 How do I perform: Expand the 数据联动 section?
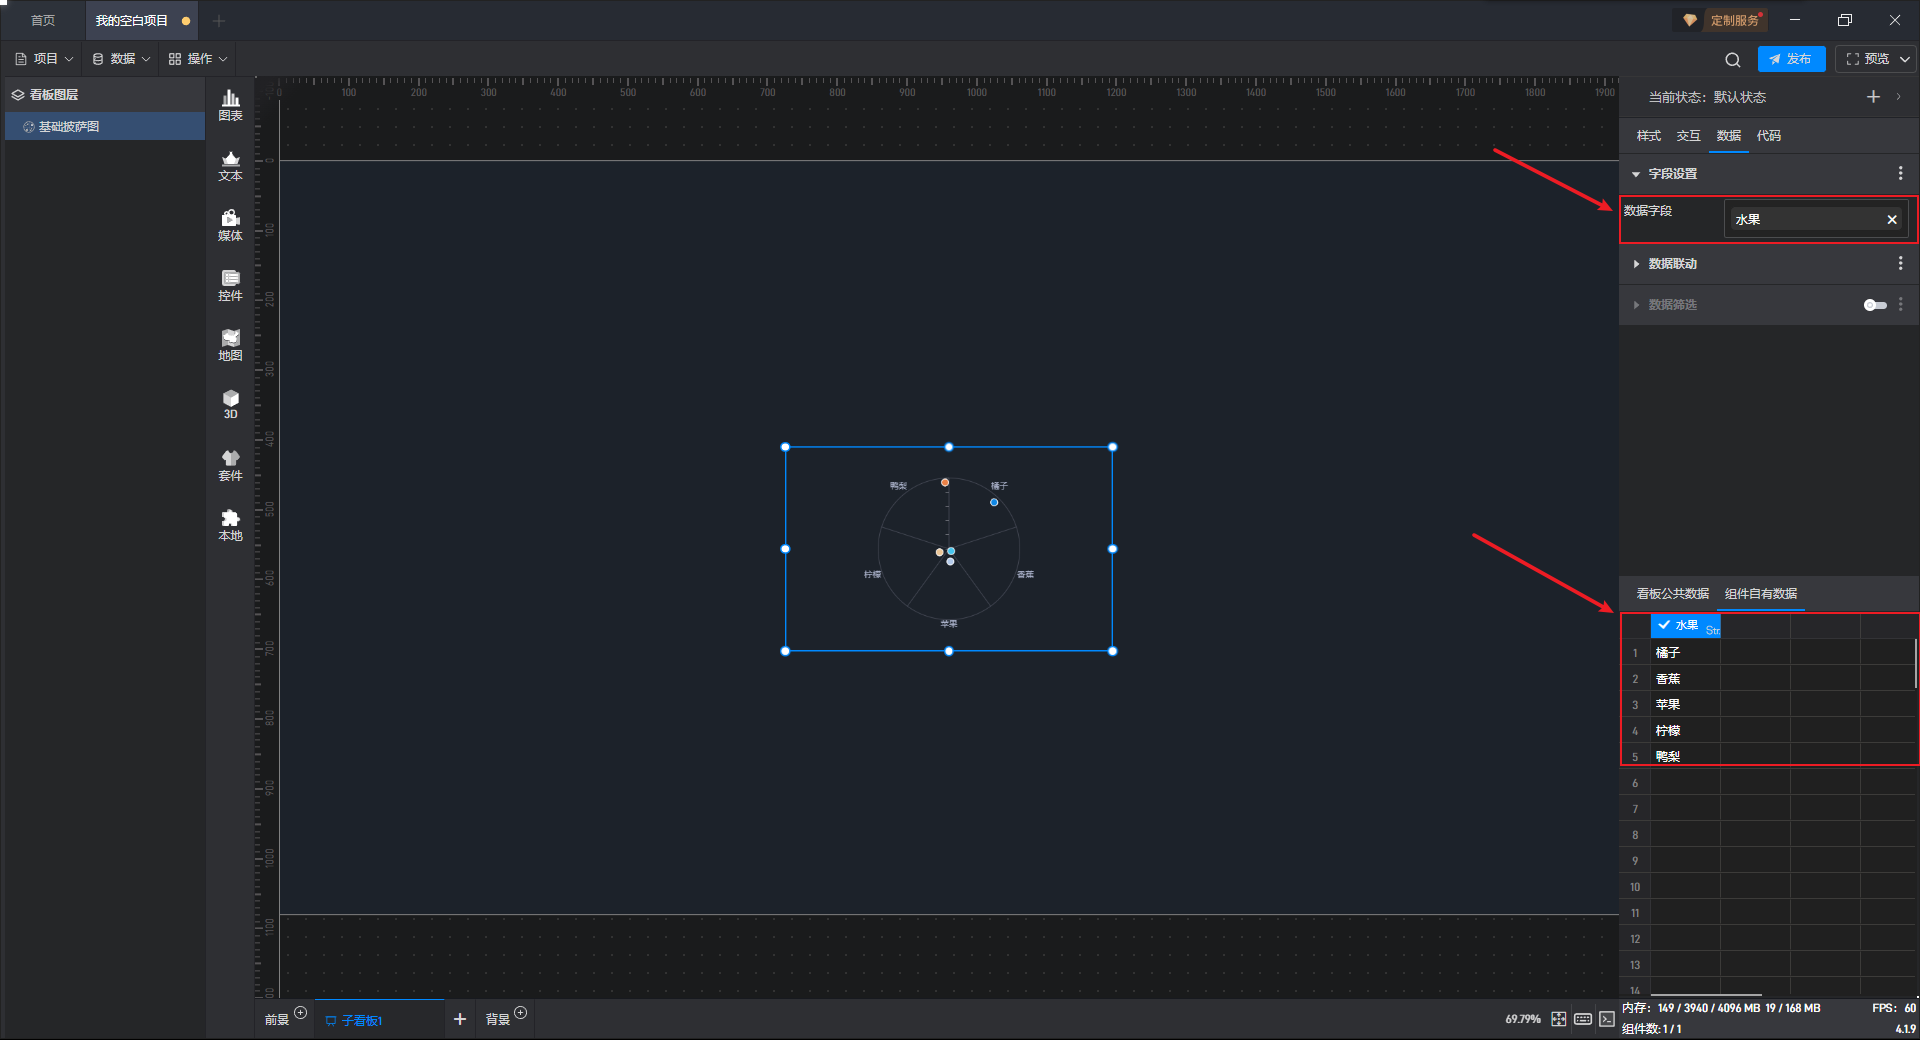1636,264
